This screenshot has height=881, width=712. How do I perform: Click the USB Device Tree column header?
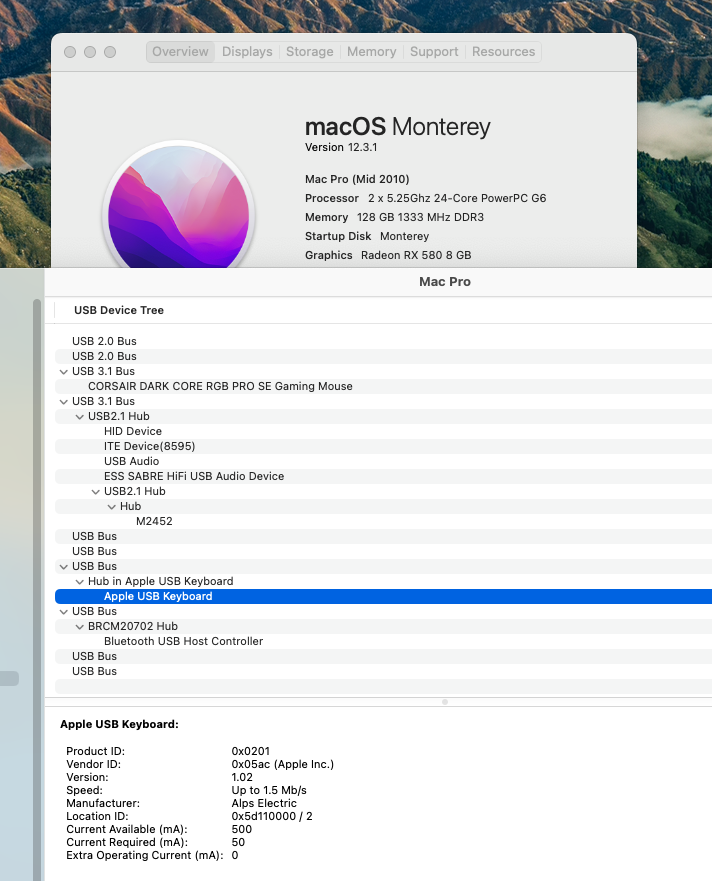119,310
